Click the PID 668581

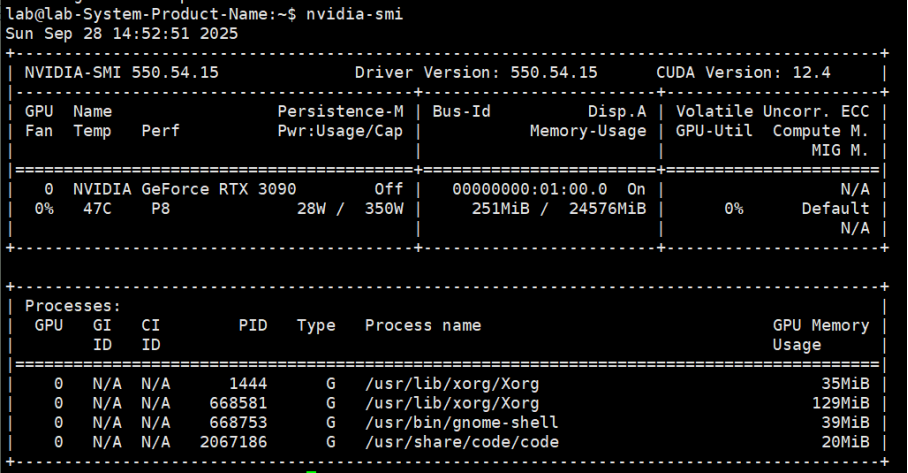point(238,403)
